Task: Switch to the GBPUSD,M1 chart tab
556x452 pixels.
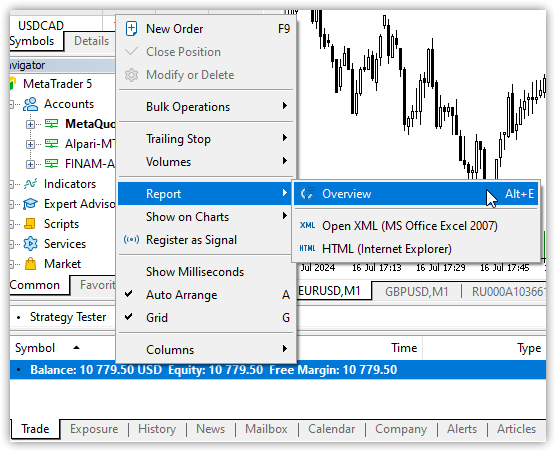Action: pos(417,291)
